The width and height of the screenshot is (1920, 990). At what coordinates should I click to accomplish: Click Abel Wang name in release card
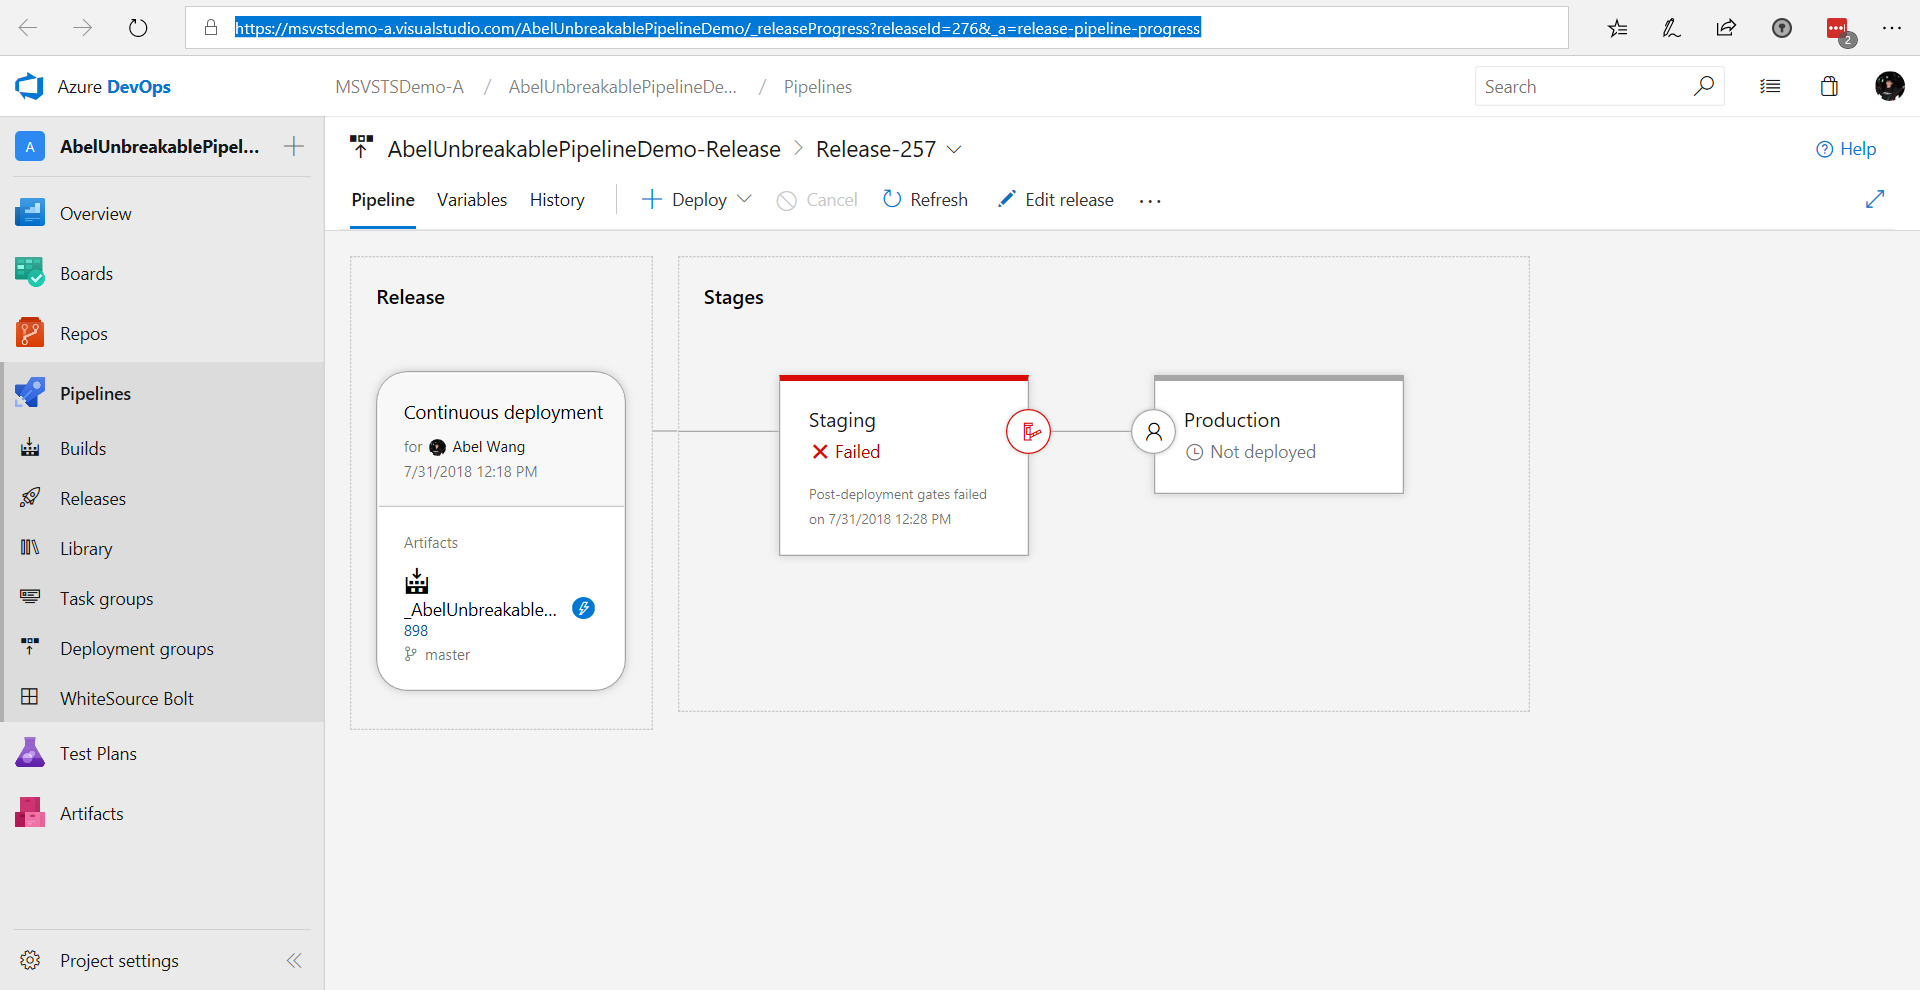(x=488, y=447)
